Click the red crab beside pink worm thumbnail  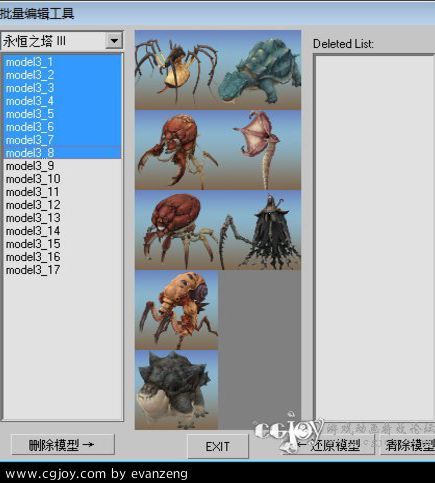(176, 150)
